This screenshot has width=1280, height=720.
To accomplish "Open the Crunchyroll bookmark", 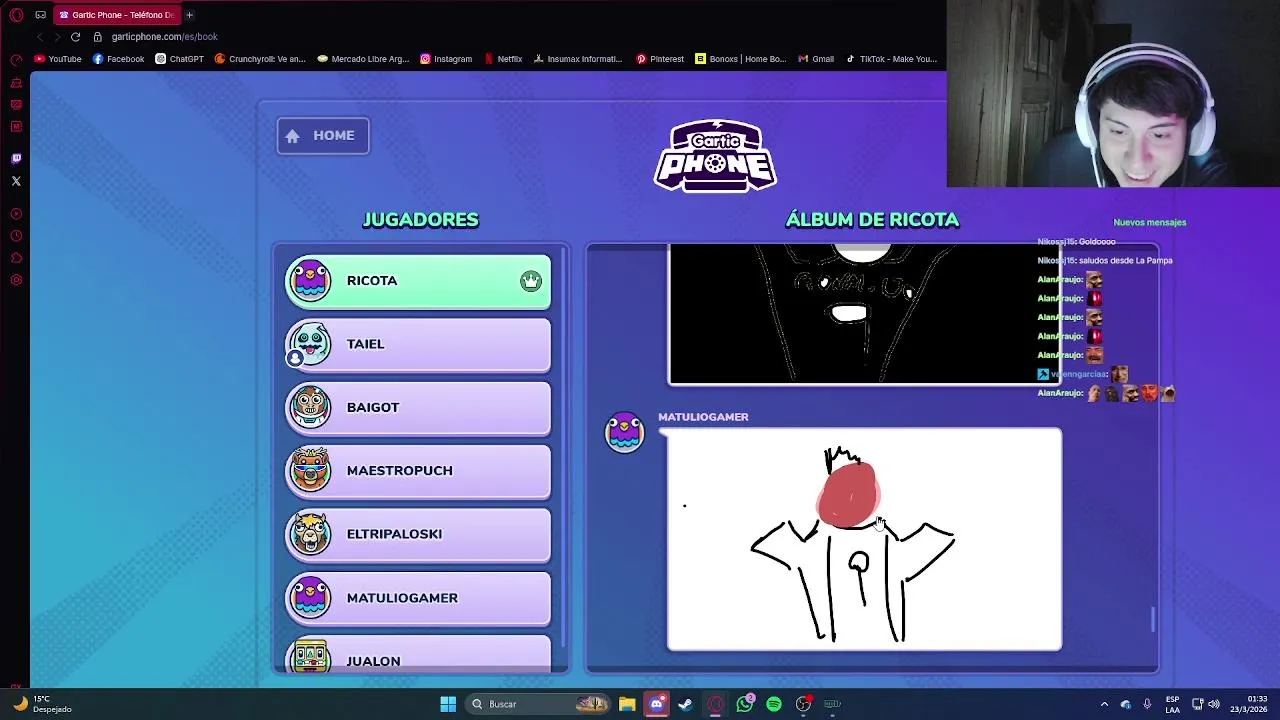I will click(x=260, y=59).
